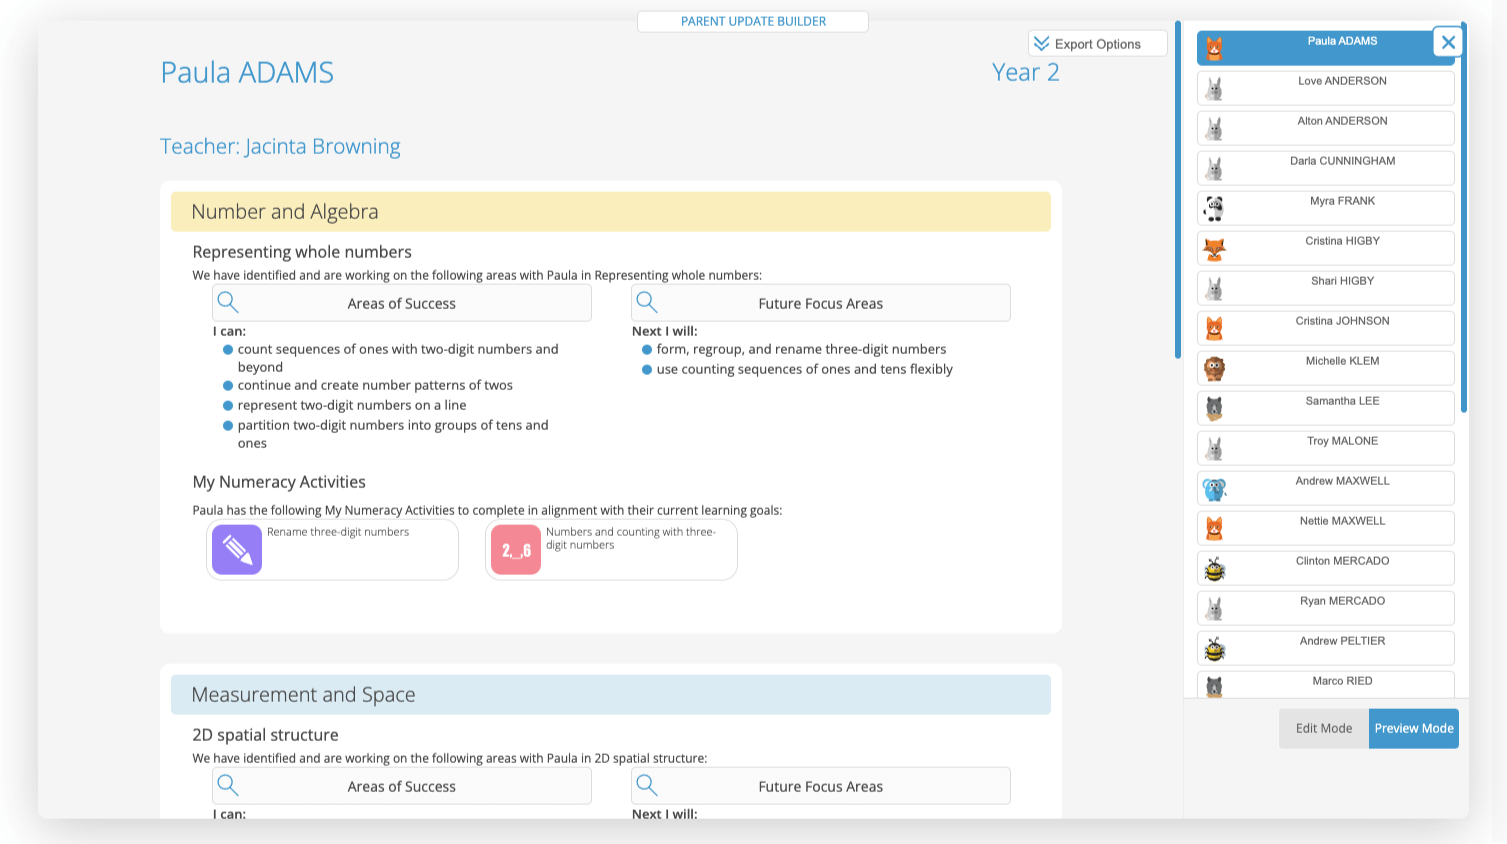Screen dimensions: 1507x844
Task: Click the double-chevron Export Options icon
Action: (x=1042, y=44)
